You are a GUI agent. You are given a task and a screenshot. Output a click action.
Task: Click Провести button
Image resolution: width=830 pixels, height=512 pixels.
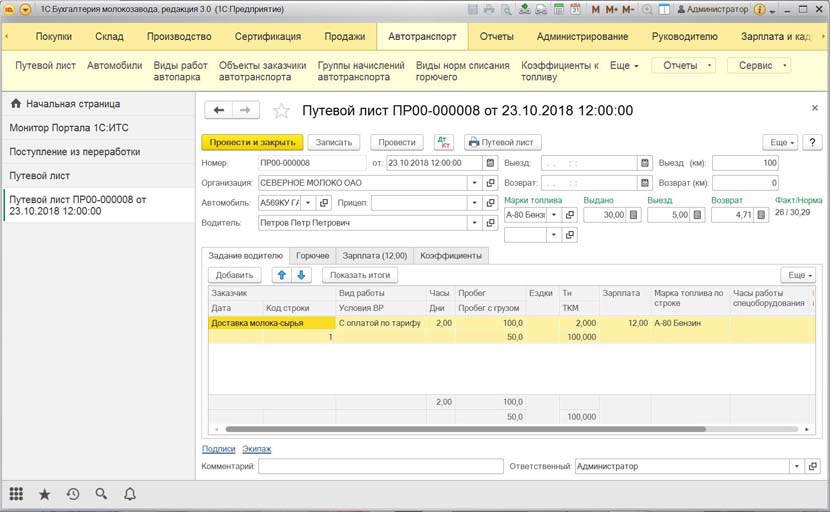coord(397,142)
